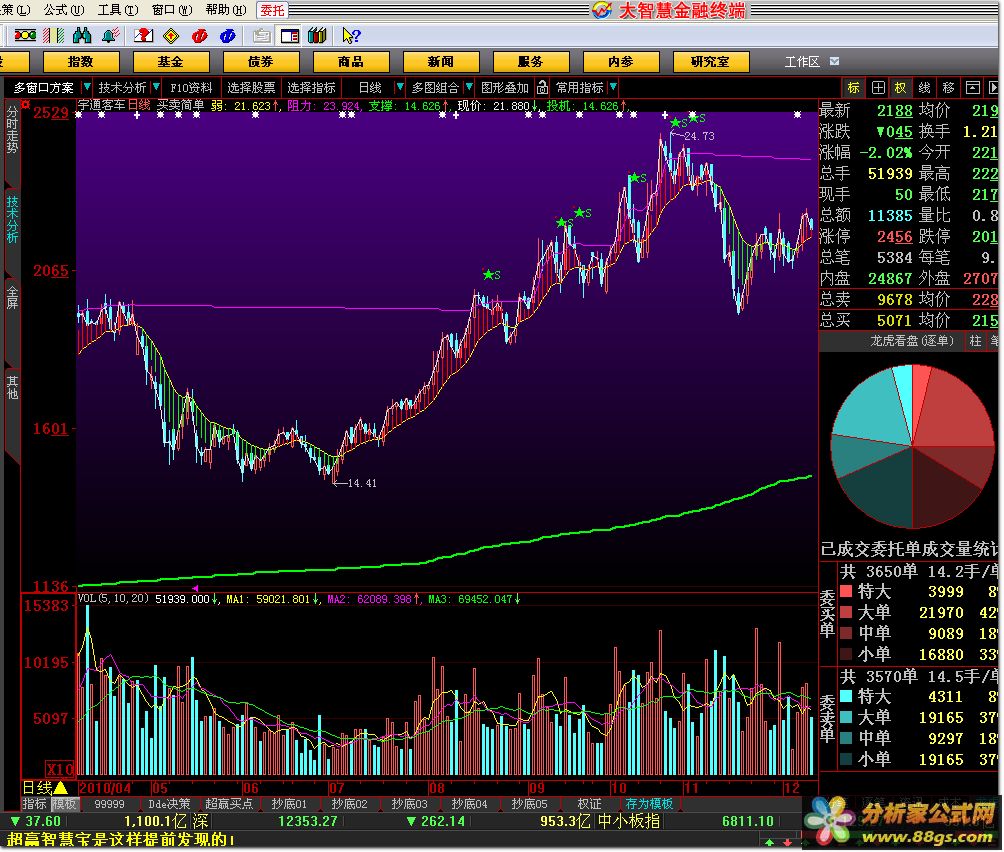Screen dimensions: 1004x852
Task: Click the collapse panel box icon
Action: click(973, 88)
